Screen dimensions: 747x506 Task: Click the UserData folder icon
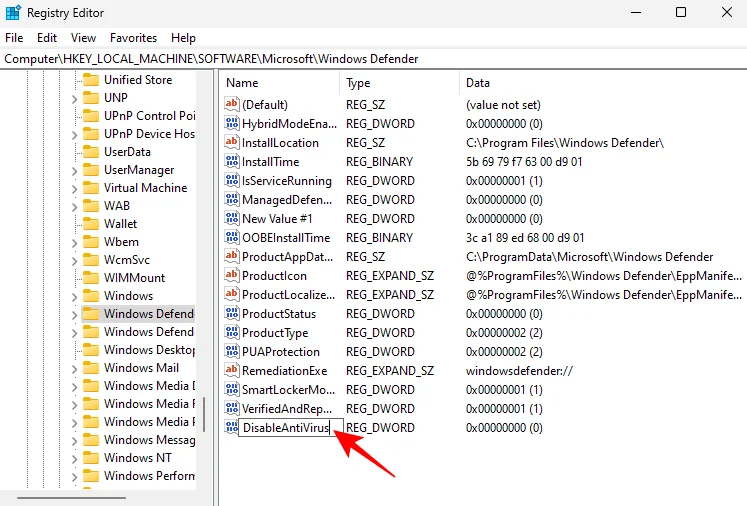pos(91,152)
